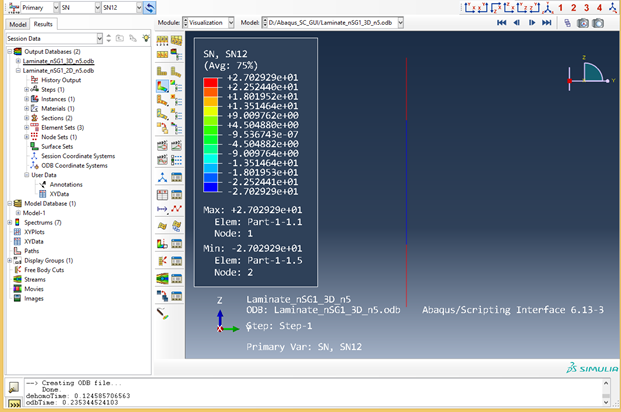Jump to the first frame
The width and height of the screenshot is (621, 412).
tap(501, 23)
